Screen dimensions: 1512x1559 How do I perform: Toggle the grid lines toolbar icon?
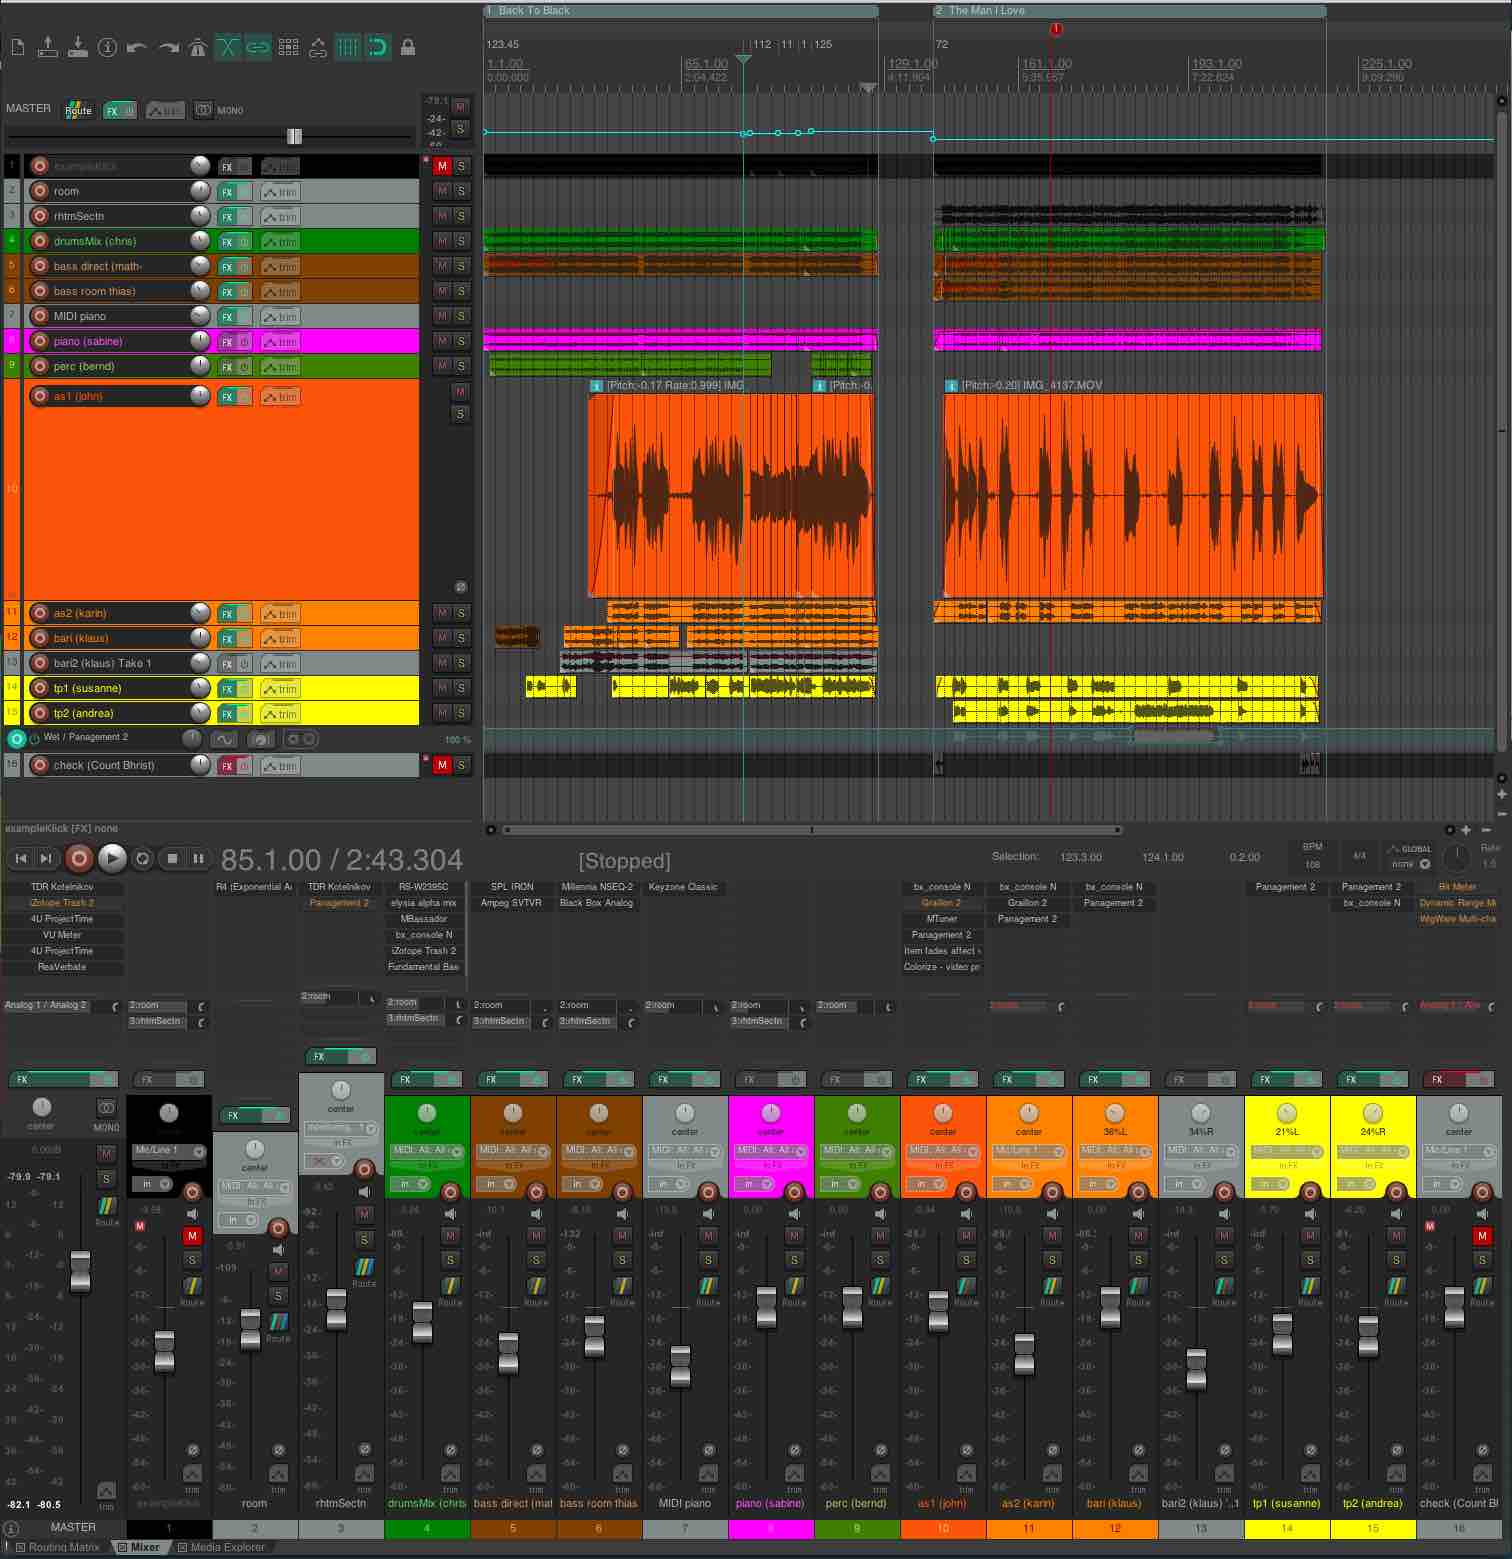[x=347, y=47]
